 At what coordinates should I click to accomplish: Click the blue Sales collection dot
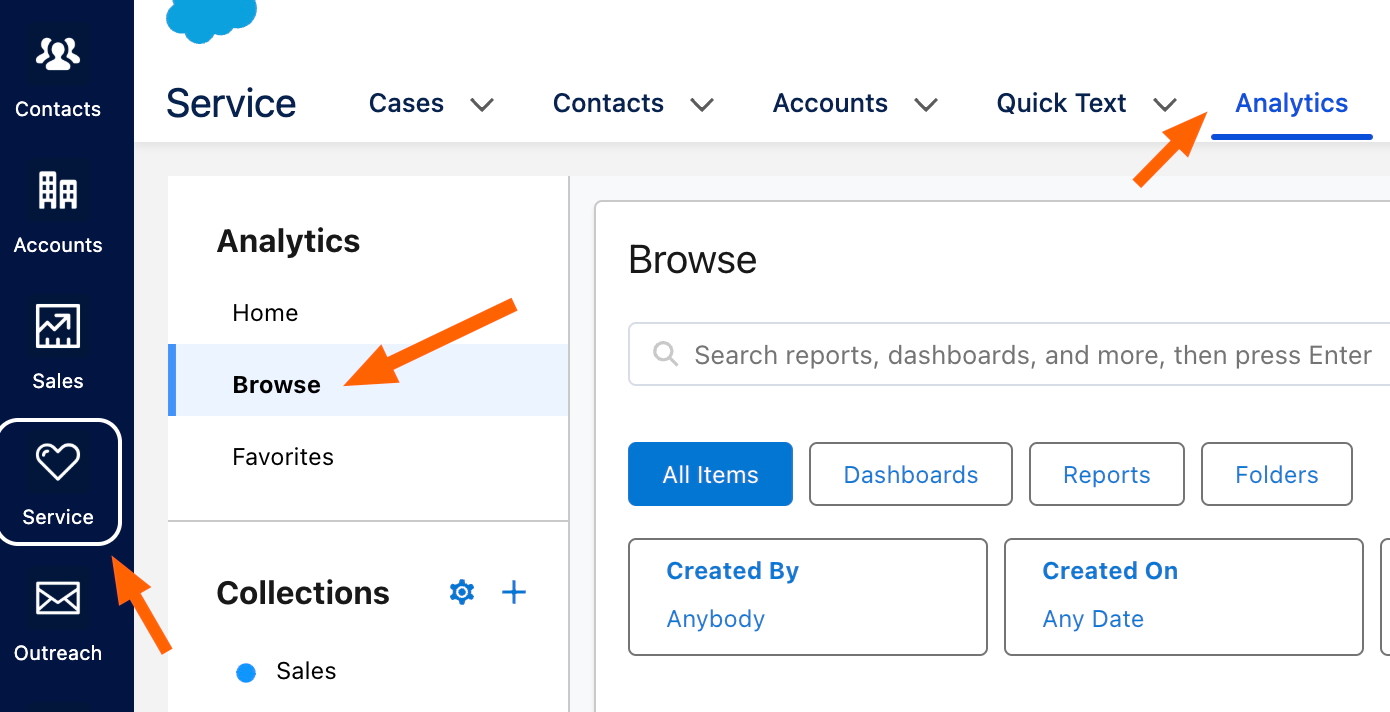tap(246, 673)
